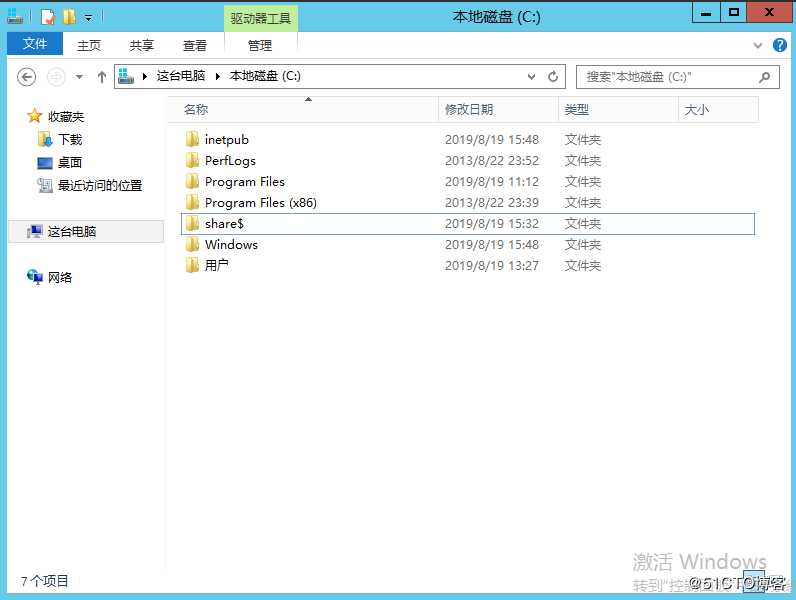The width and height of the screenshot is (796, 600).
Task: Select 收藏夹 in navigation pane
Action: click(66, 117)
